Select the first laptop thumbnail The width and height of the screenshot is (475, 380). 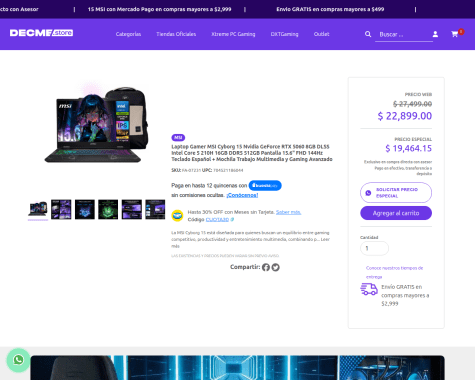click(38, 209)
